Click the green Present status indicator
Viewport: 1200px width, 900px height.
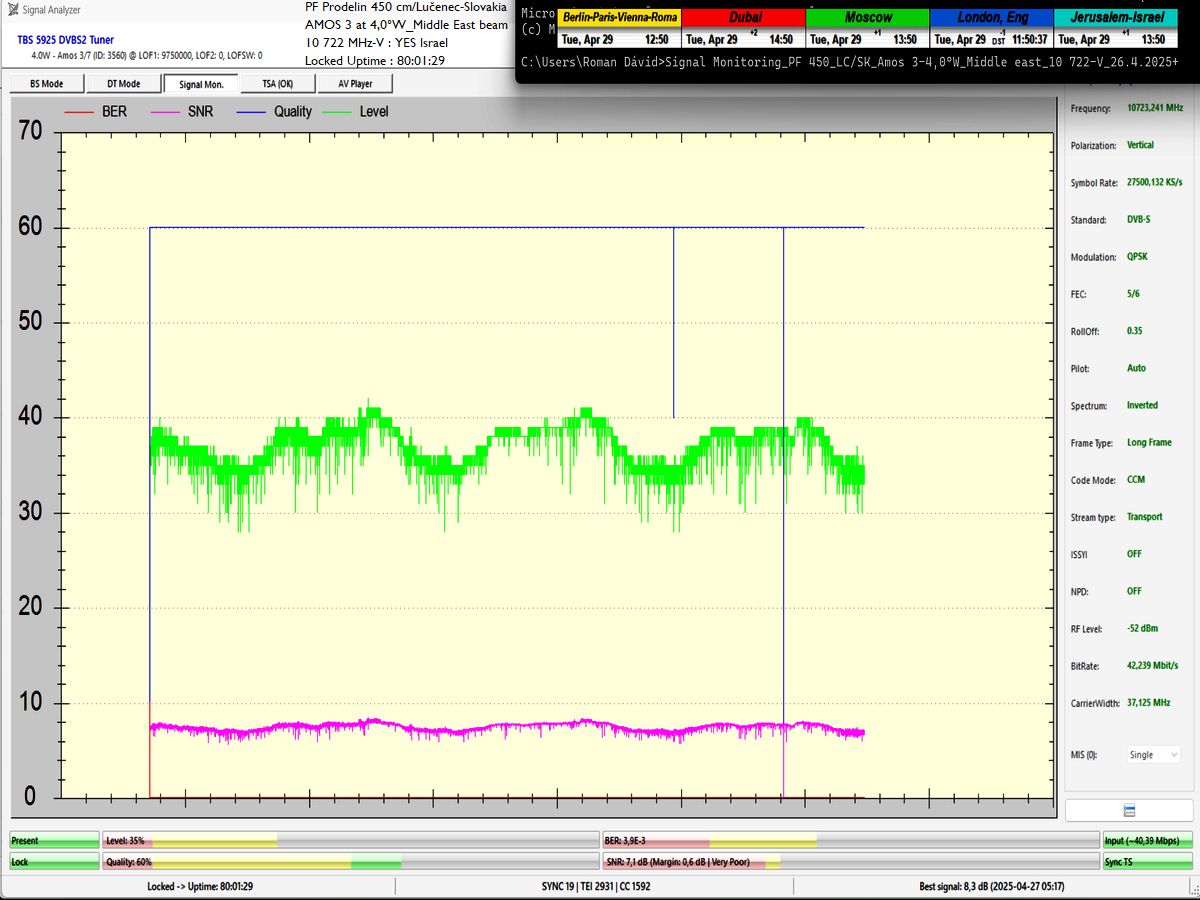coord(54,841)
